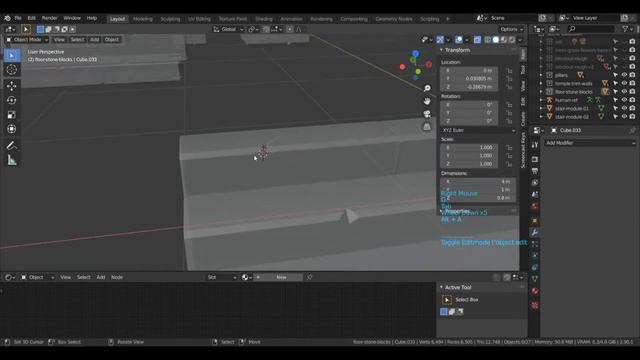The width and height of the screenshot is (640, 360).
Task: Switch perspective/orthographic grid icon
Action: (427, 127)
